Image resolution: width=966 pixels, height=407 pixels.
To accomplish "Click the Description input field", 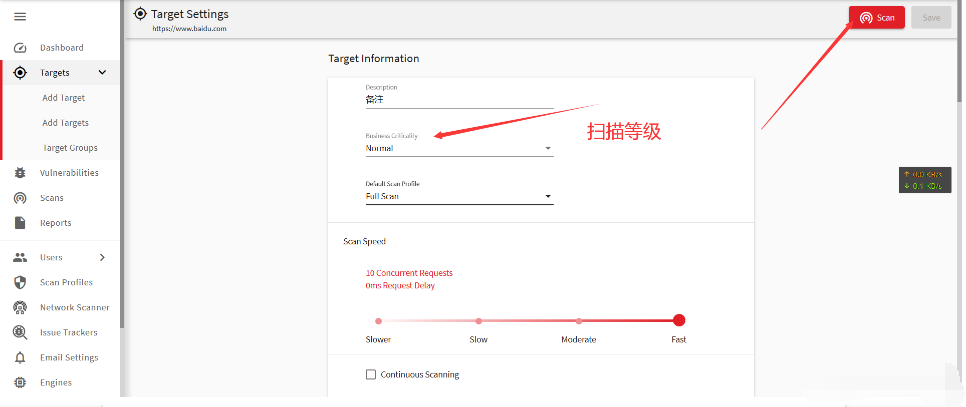I will point(460,99).
